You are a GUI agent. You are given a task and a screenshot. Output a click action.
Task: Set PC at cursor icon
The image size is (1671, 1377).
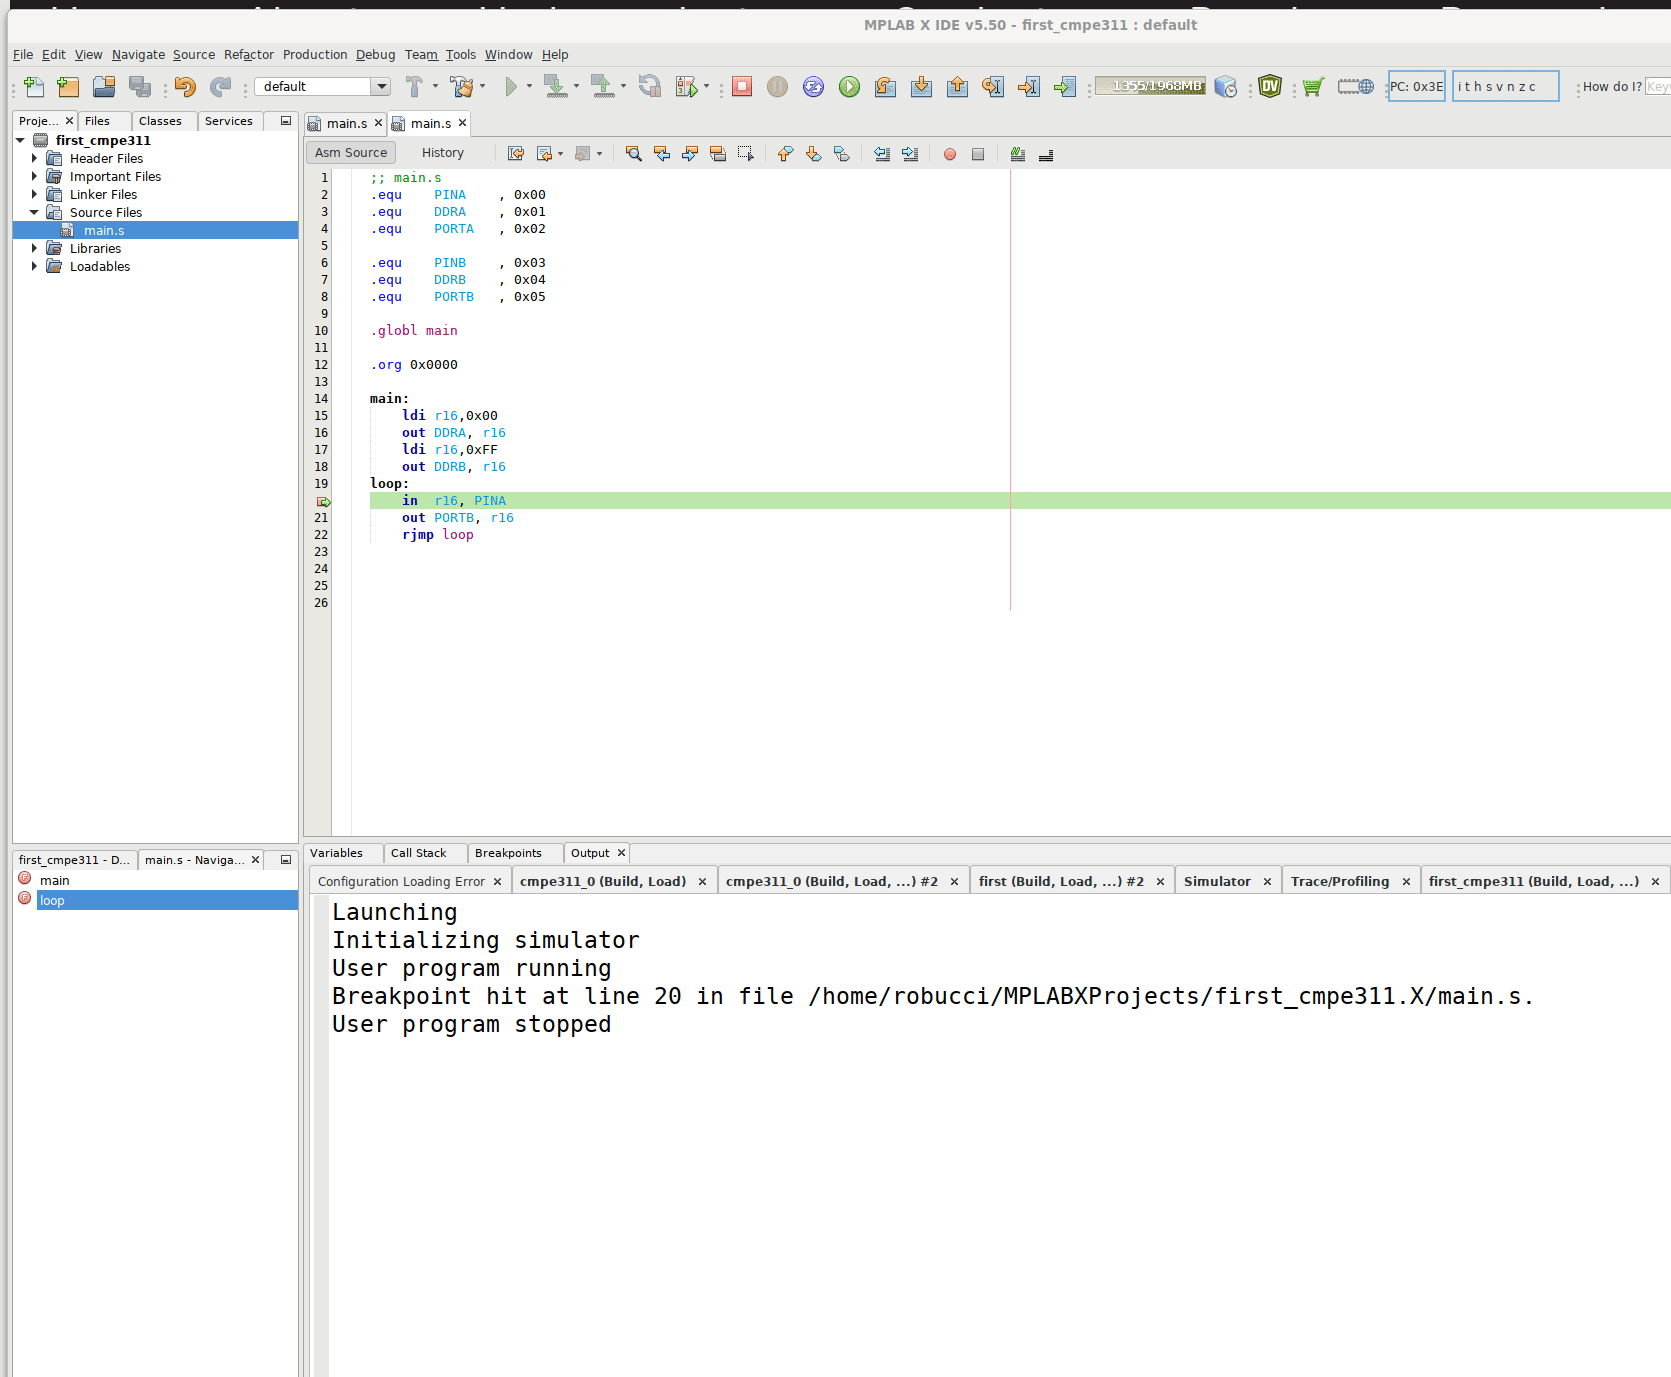pos(1029,87)
